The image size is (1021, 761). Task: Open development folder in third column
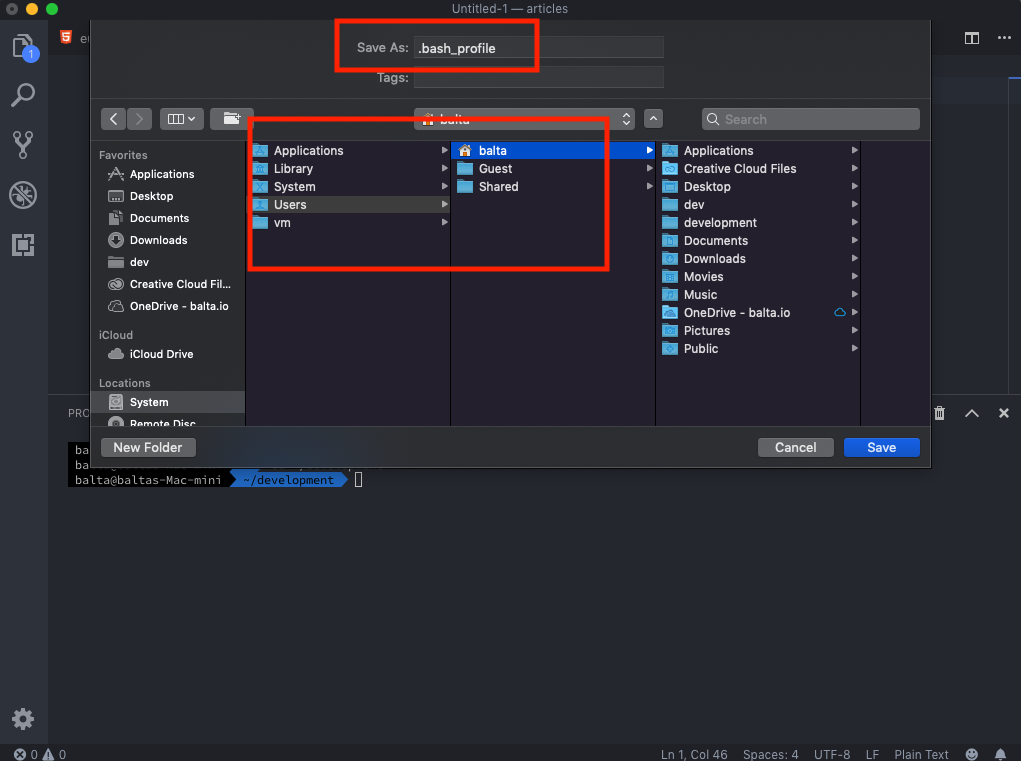759,223
